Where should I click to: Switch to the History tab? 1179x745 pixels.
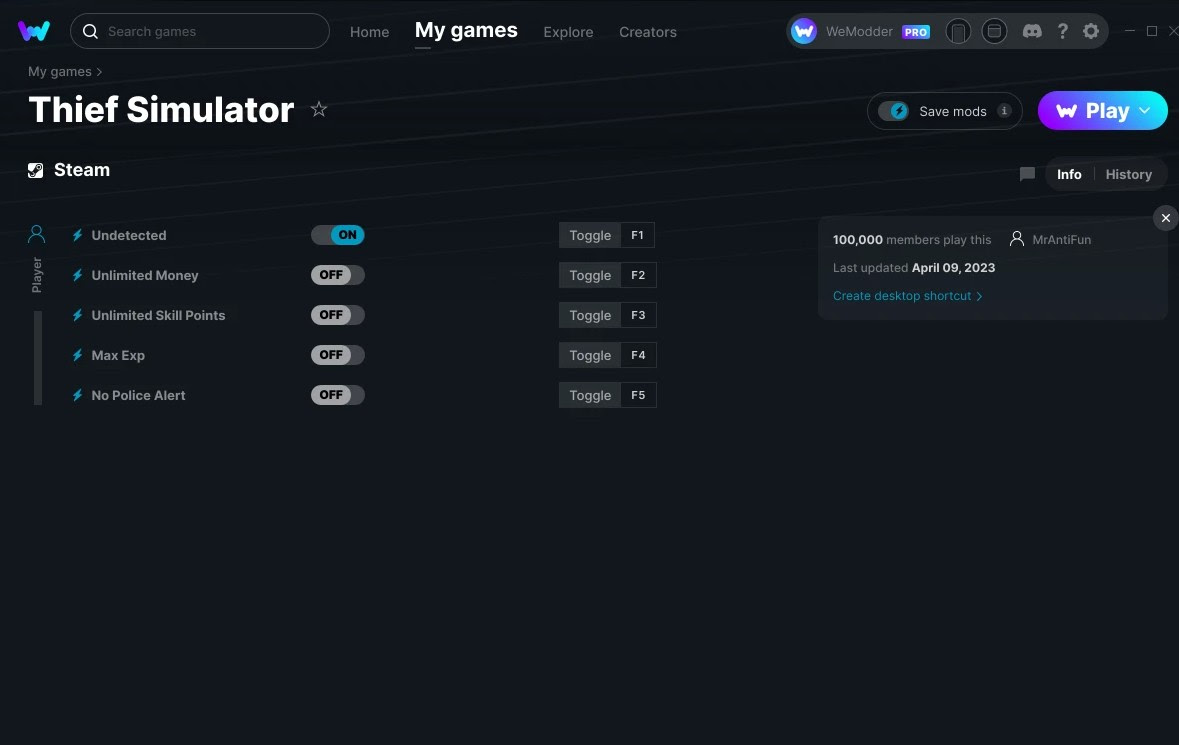click(x=1128, y=174)
